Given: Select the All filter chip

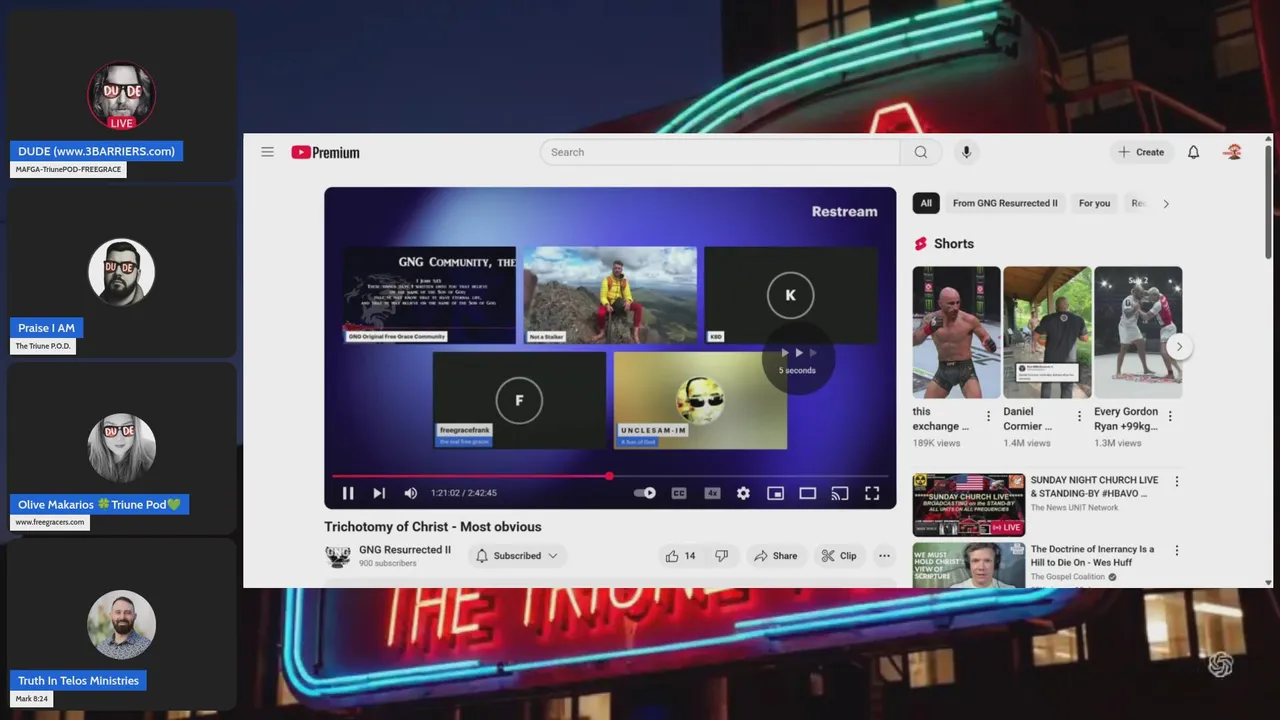Looking at the screenshot, I should click(926, 203).
